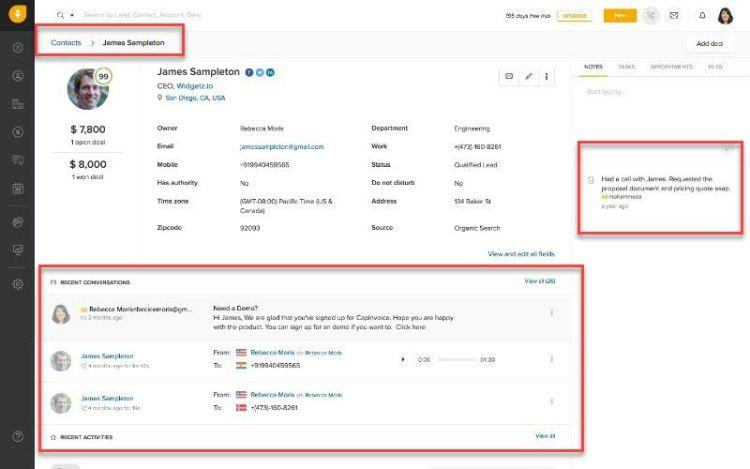Open the Contacts icon in the left sidebar
Screen dimensions: 750x469
pyautogui.click(x=18, y=75)
